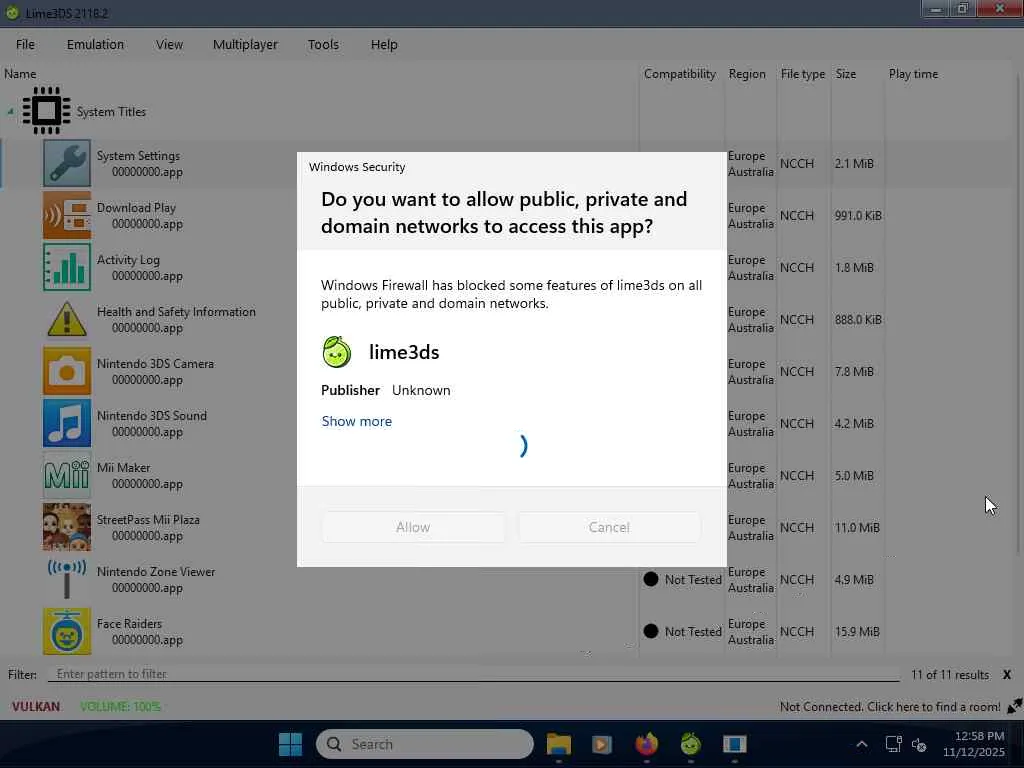Click the multiplayer connection plug icon

coord(1014,706)
